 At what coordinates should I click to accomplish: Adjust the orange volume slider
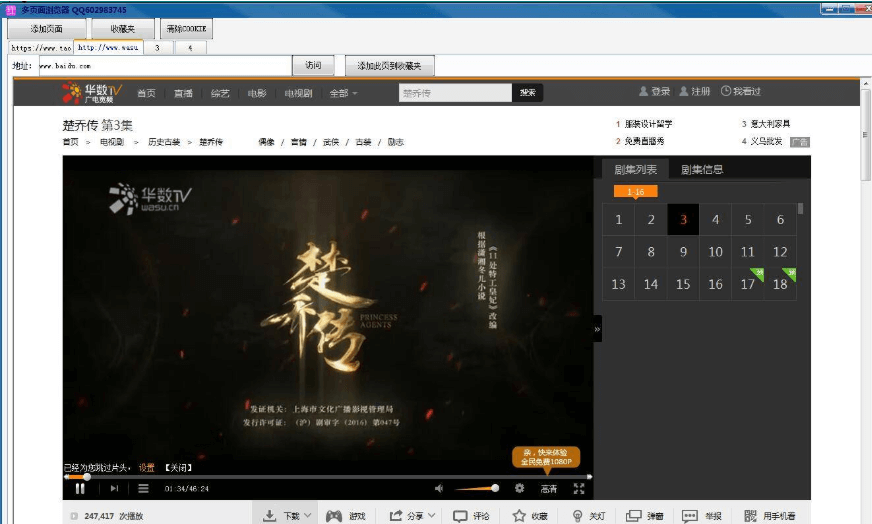tap(476, 488)
